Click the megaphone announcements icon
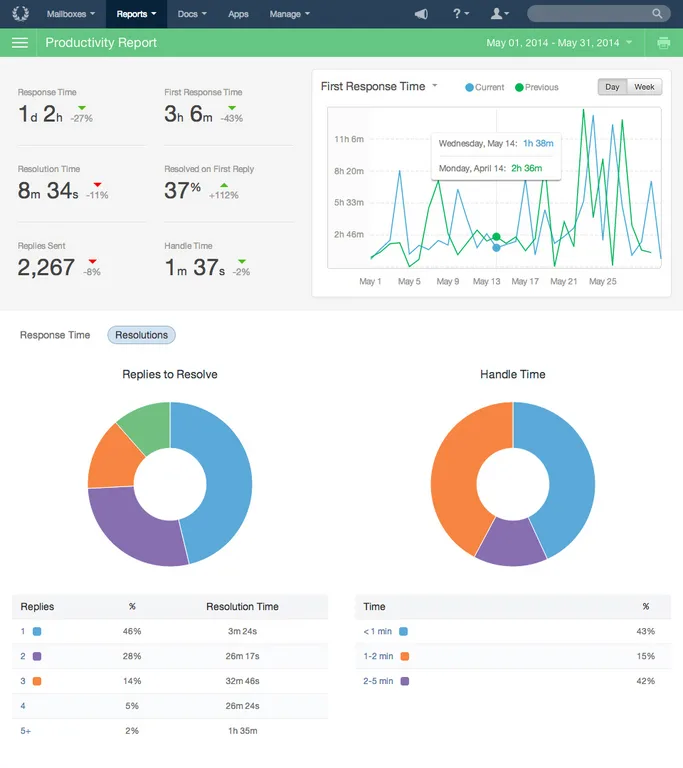This screenshot has width=683, height=768. click(421, 14)
